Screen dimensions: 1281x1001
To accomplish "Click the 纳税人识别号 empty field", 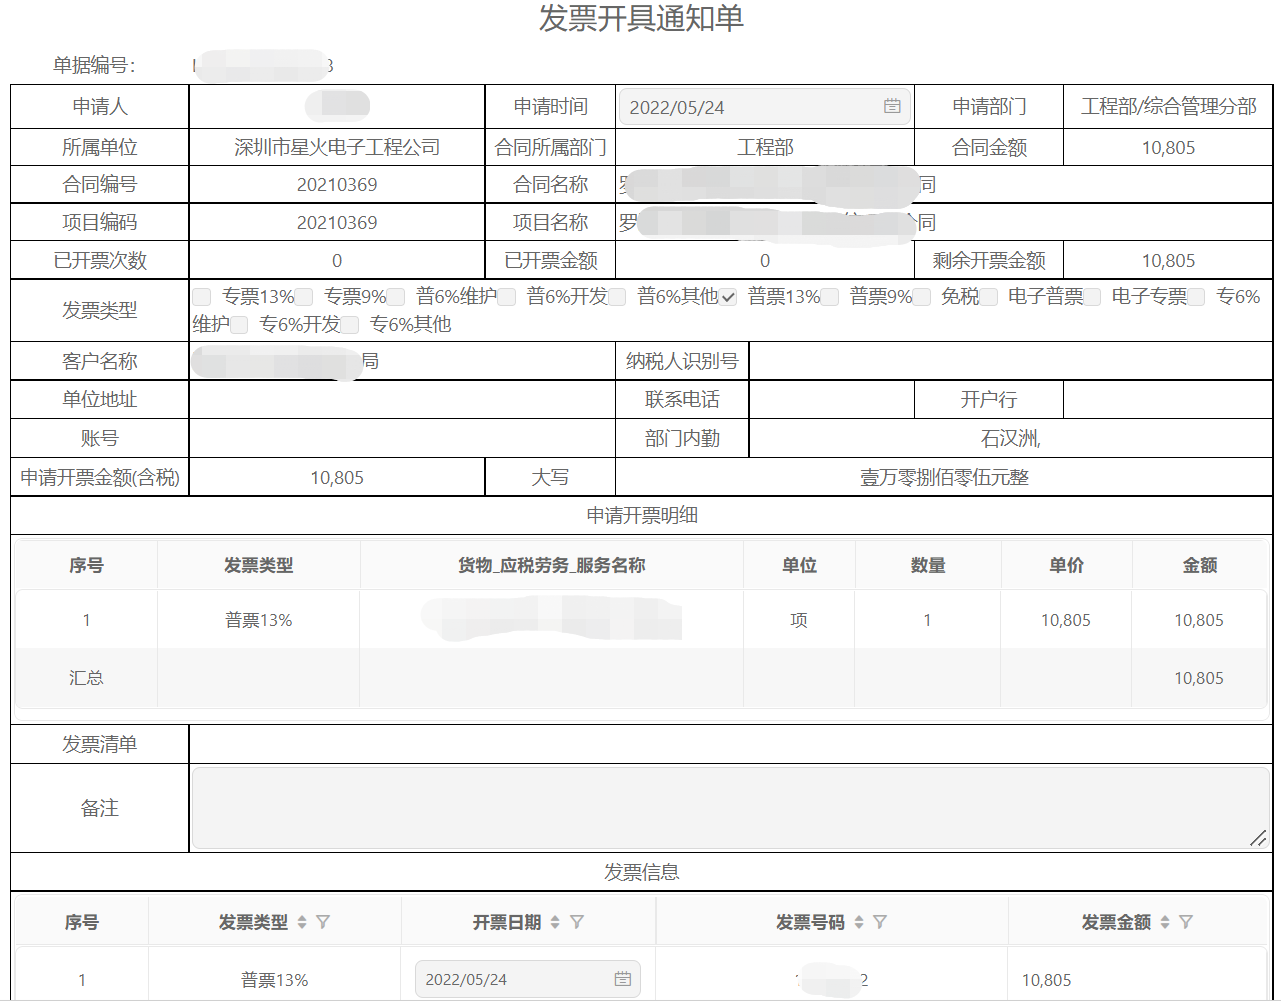I will coord(1010,361).
